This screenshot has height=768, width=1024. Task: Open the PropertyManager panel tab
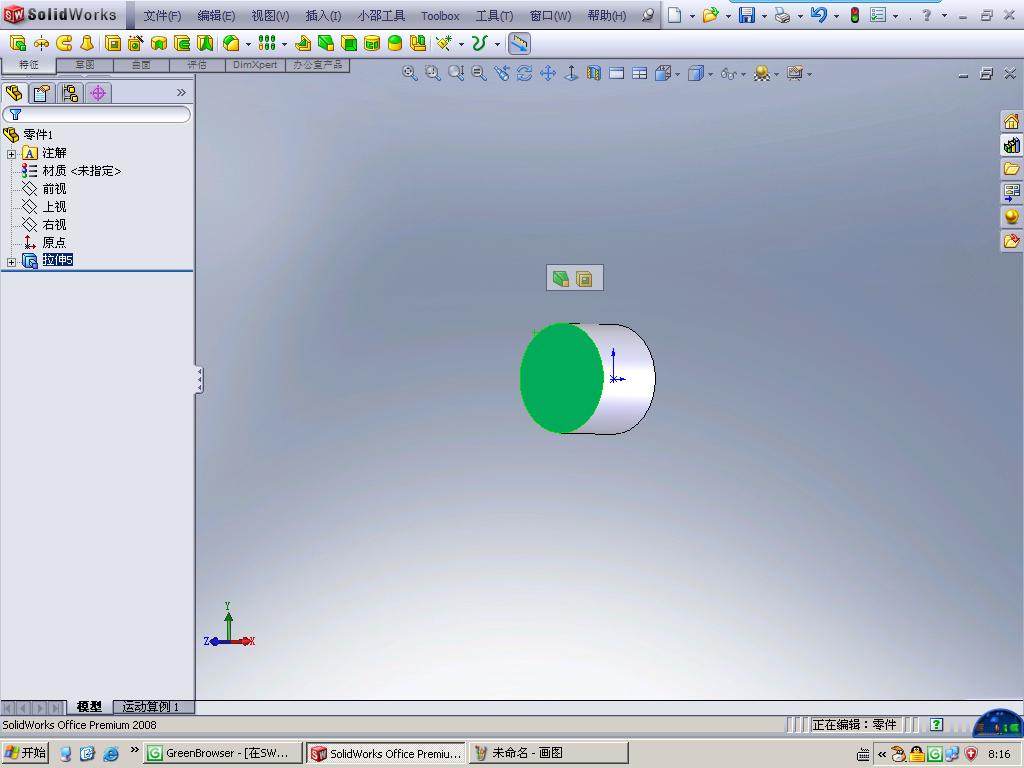click(x=42, y=93)
